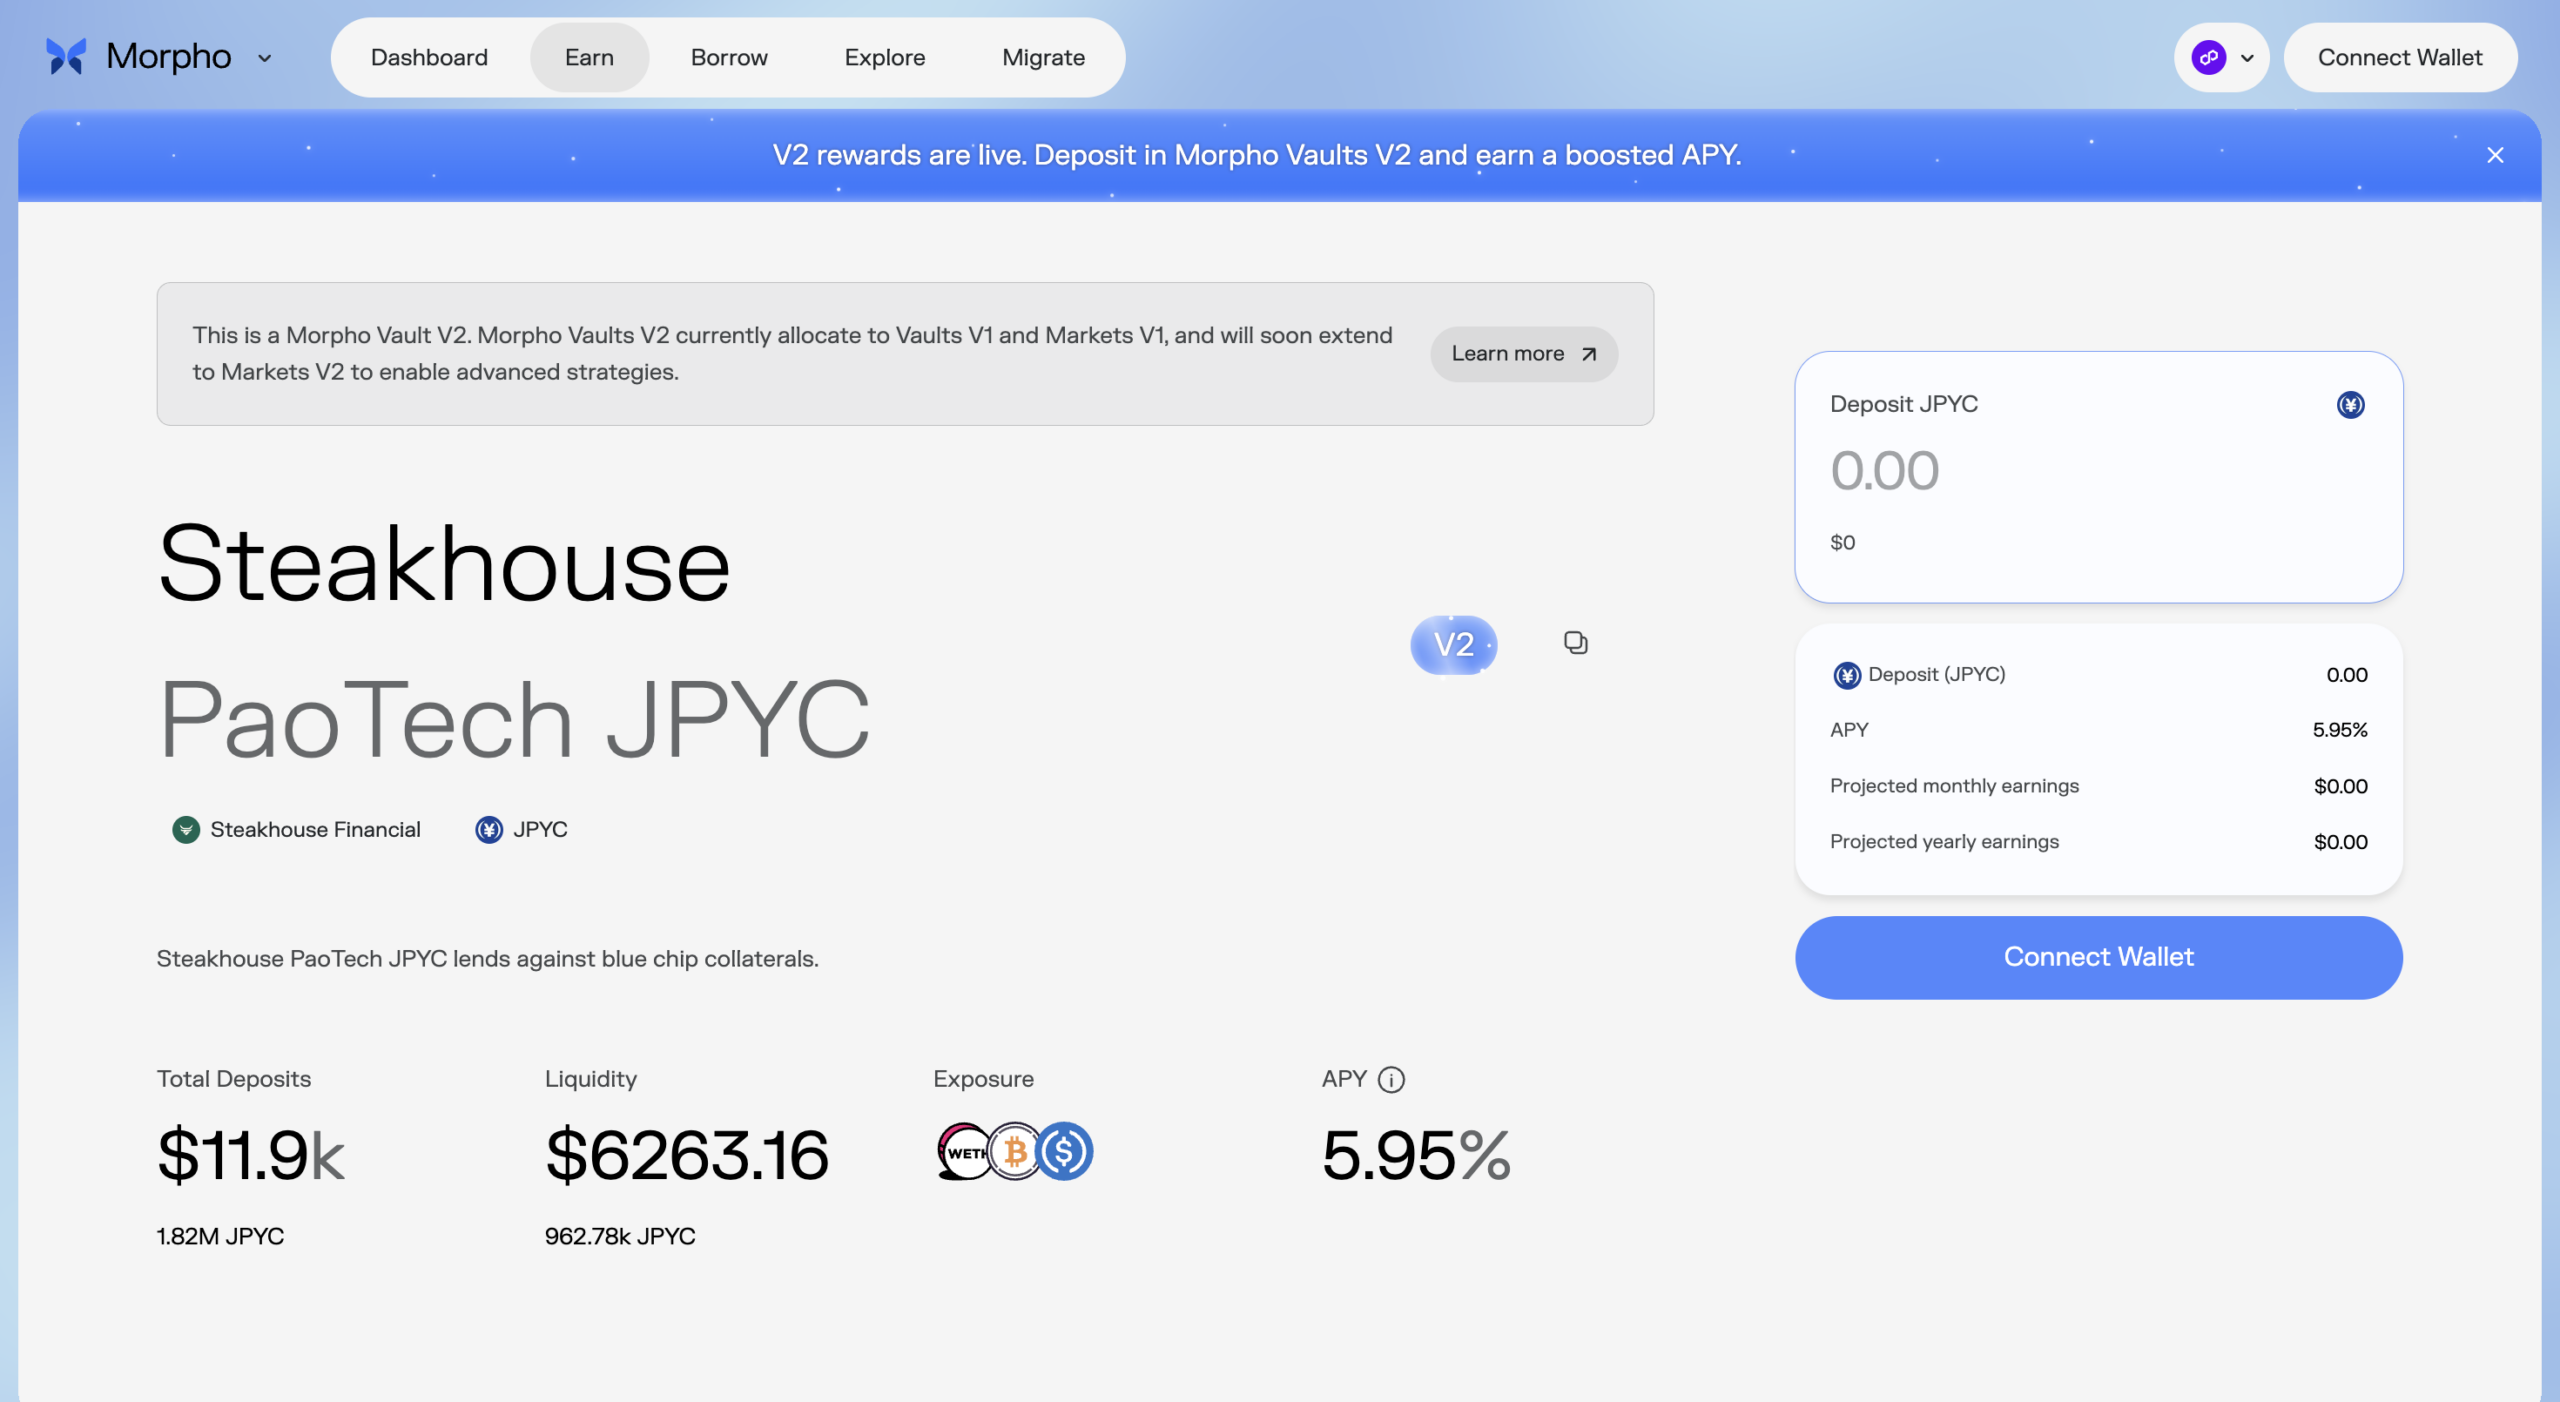The width and height of the screenshot is (2560, 1402).
Task: Click the copy vault address icon
Action: click(x=1575, y=643)
